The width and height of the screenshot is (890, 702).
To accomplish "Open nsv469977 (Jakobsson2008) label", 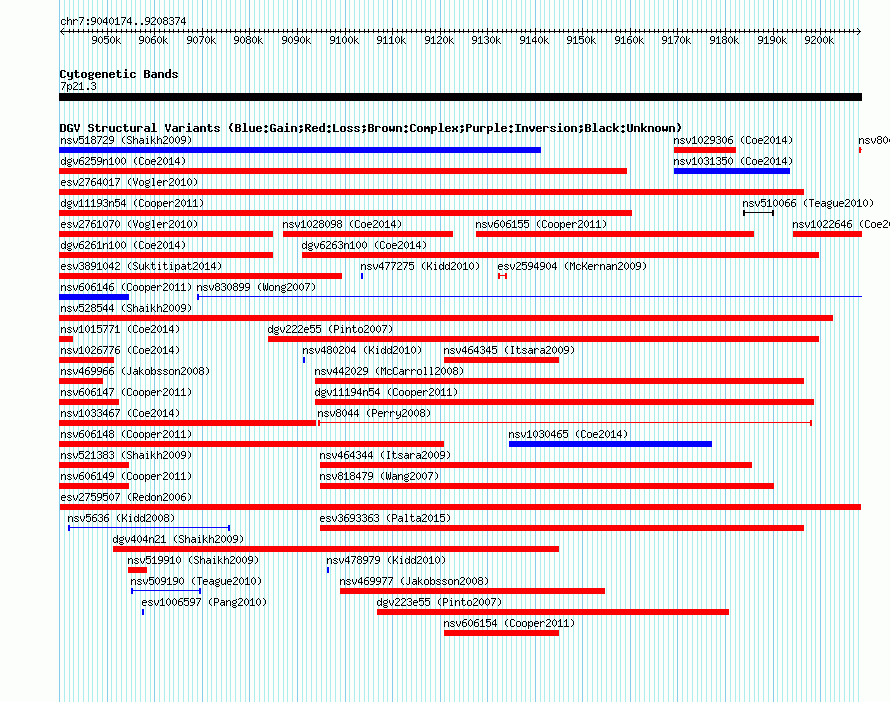I will (414, 581).
